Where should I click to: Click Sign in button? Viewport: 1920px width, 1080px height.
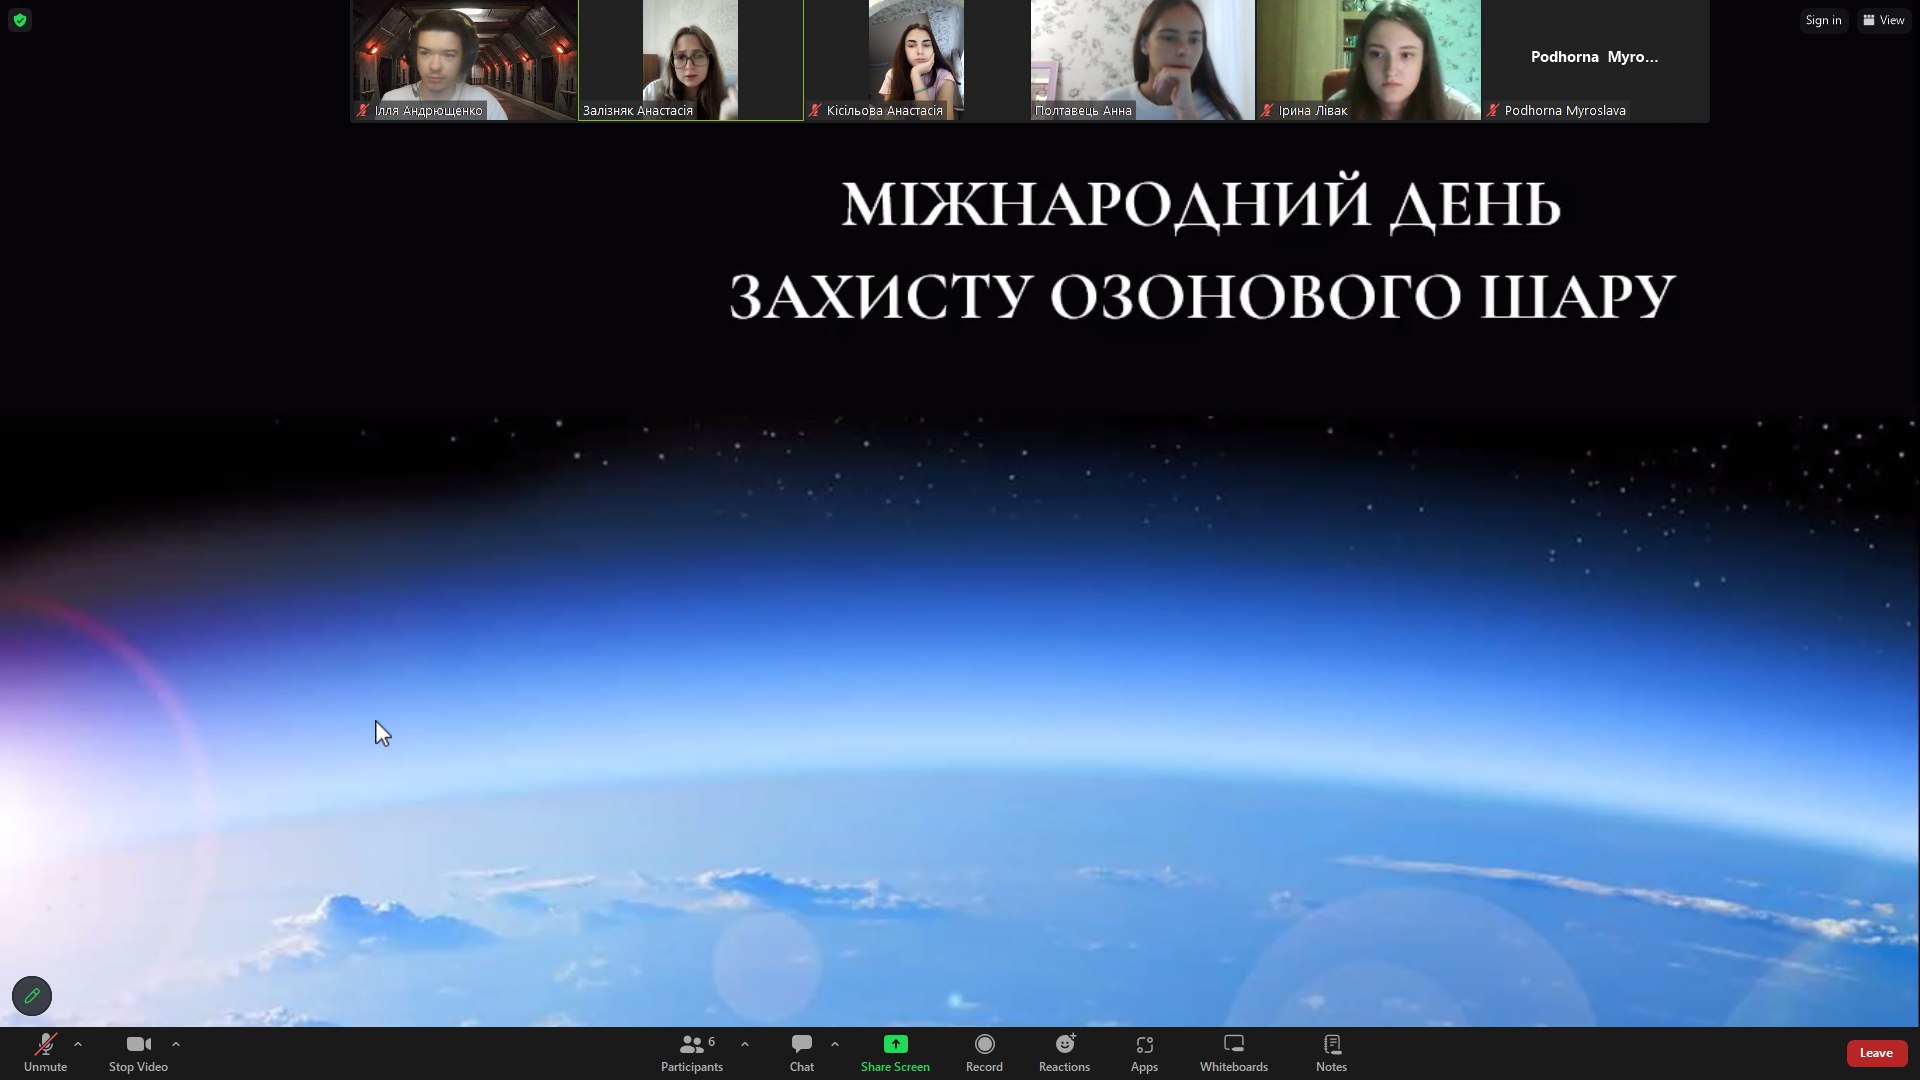click(x=1823, y=20)
